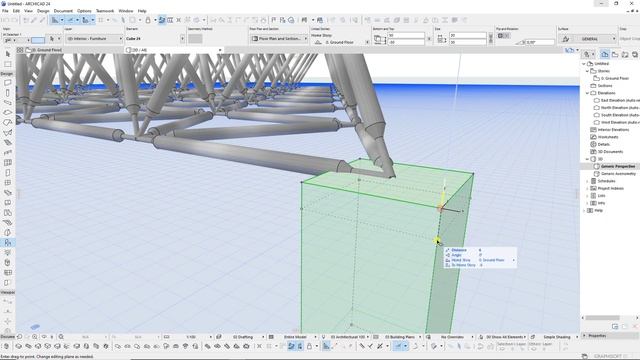Expand the Project Indexes node

point(587,189)
